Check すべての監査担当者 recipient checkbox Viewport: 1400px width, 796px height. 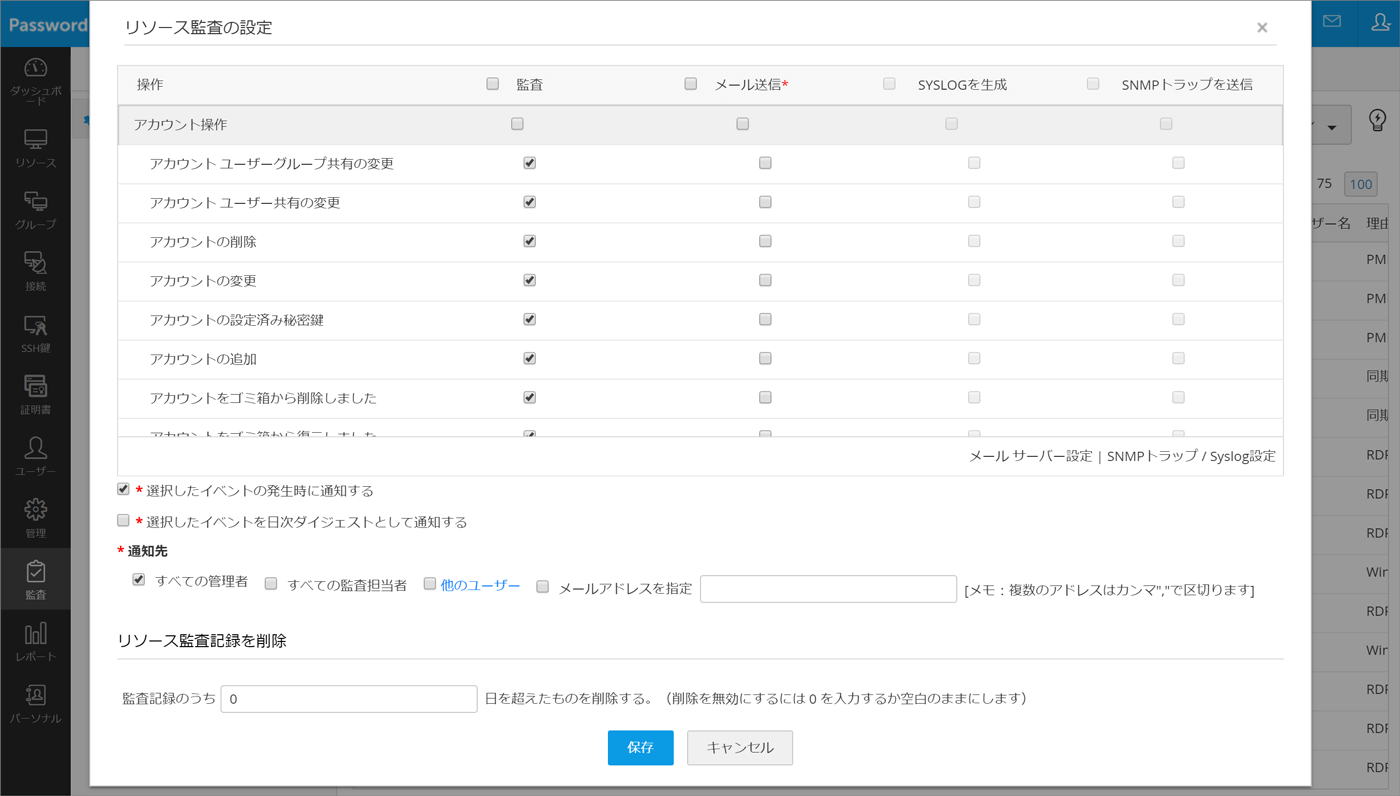point(270,583)
